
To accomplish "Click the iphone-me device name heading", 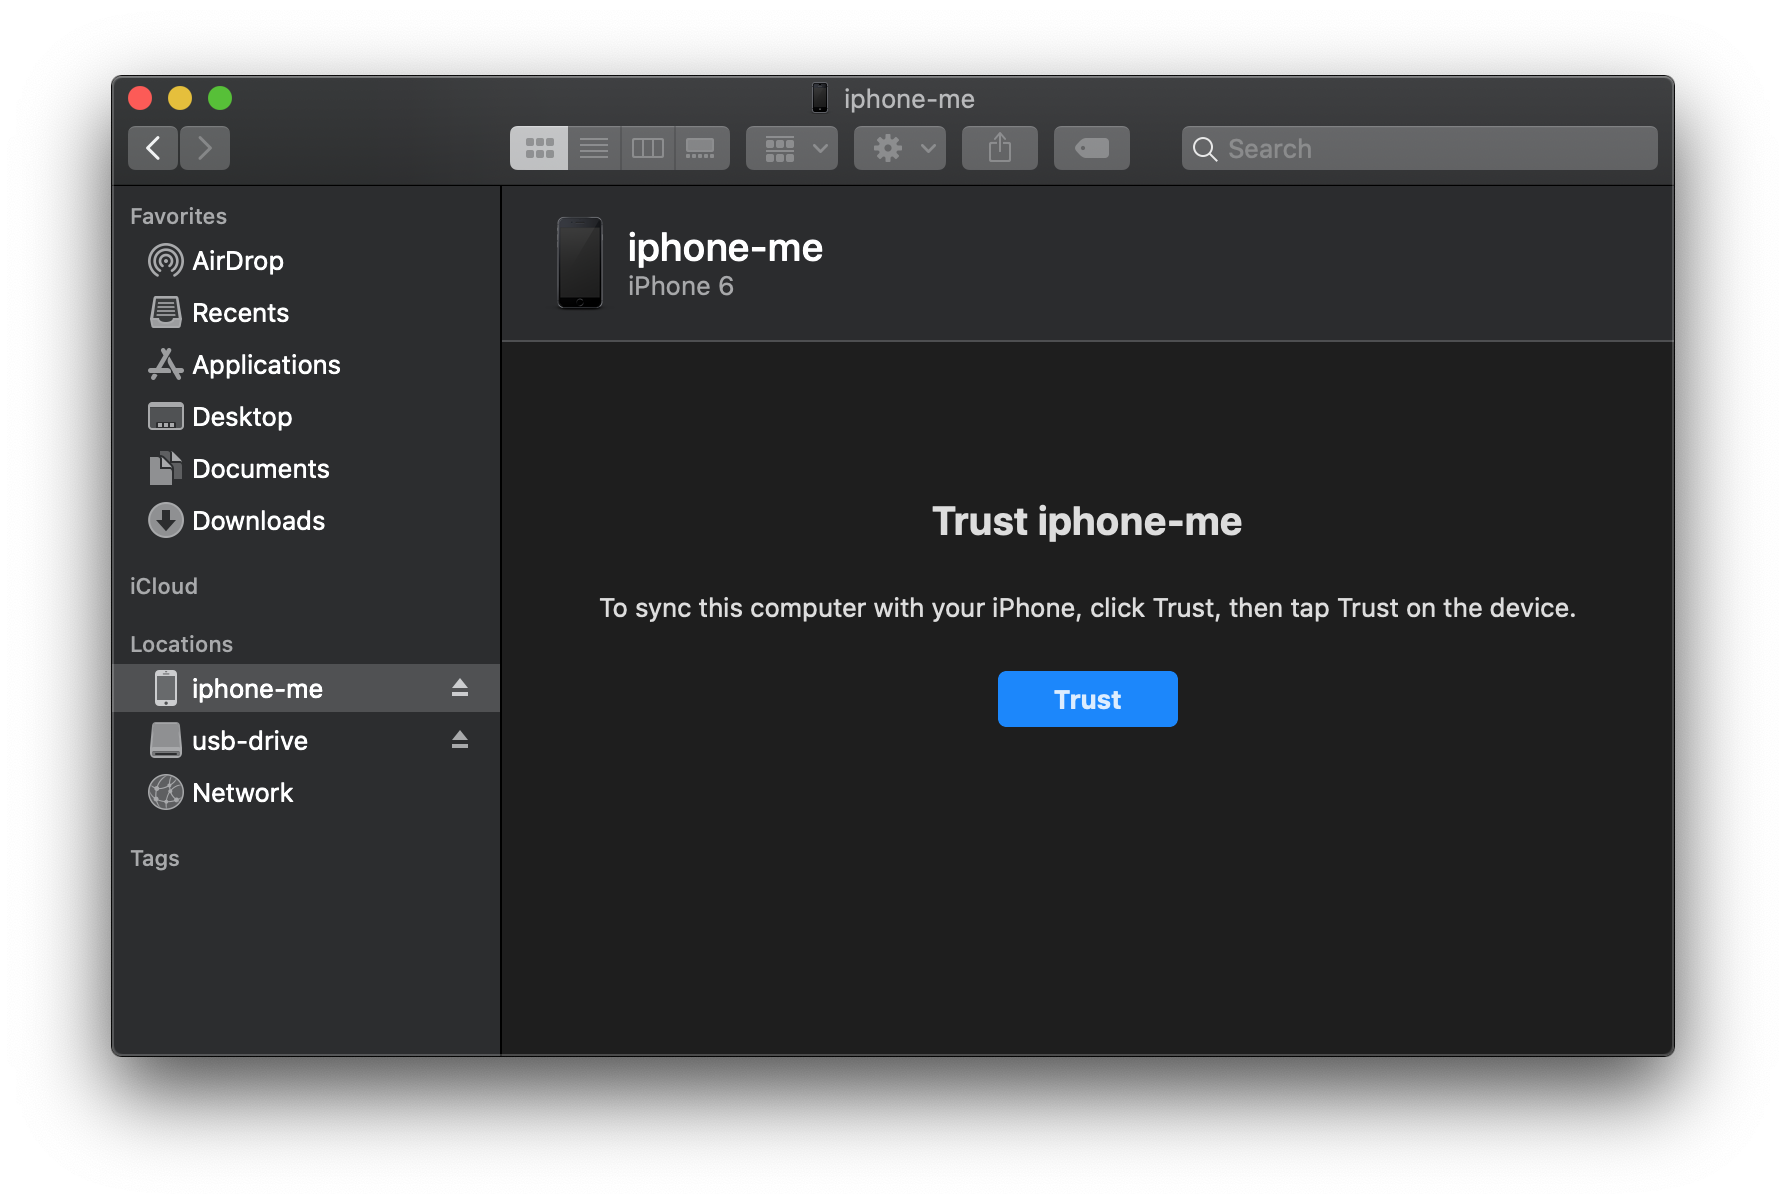I will point(725,247).
